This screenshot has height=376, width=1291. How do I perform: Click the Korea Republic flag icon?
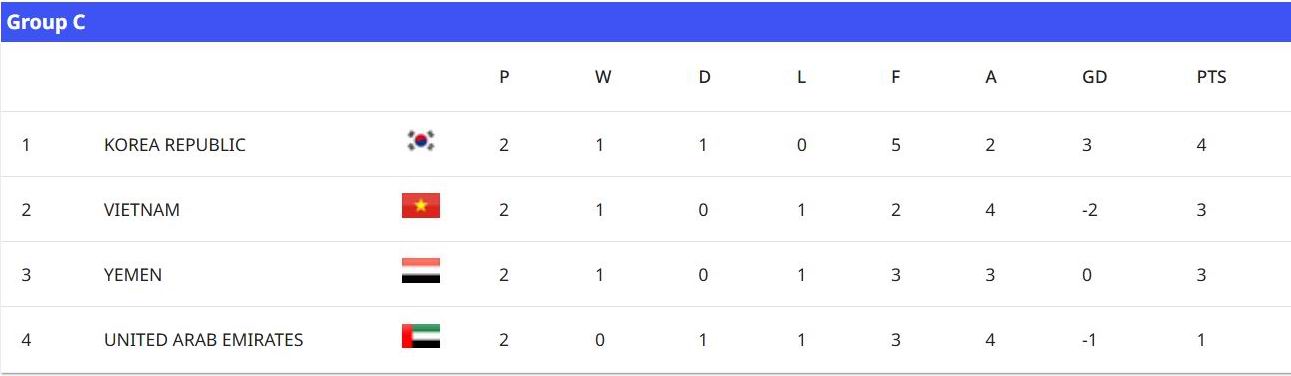pyautogui.click(x=421, y=141)
